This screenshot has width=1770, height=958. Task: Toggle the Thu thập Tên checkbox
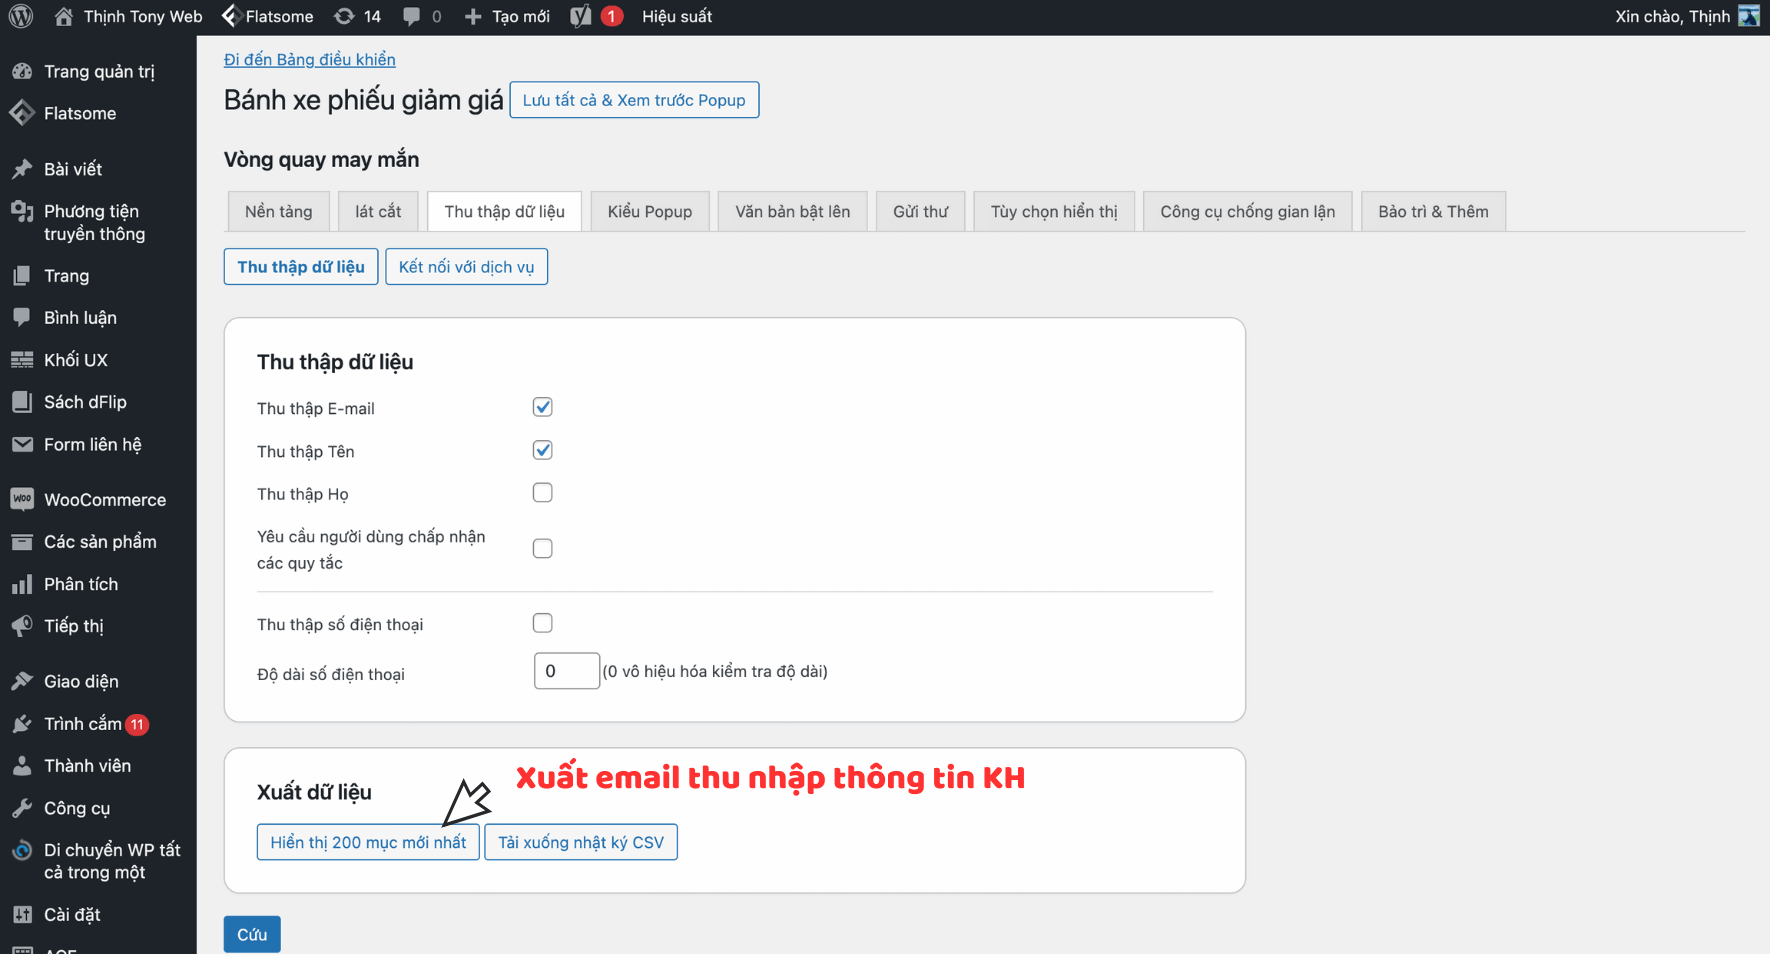543,451
